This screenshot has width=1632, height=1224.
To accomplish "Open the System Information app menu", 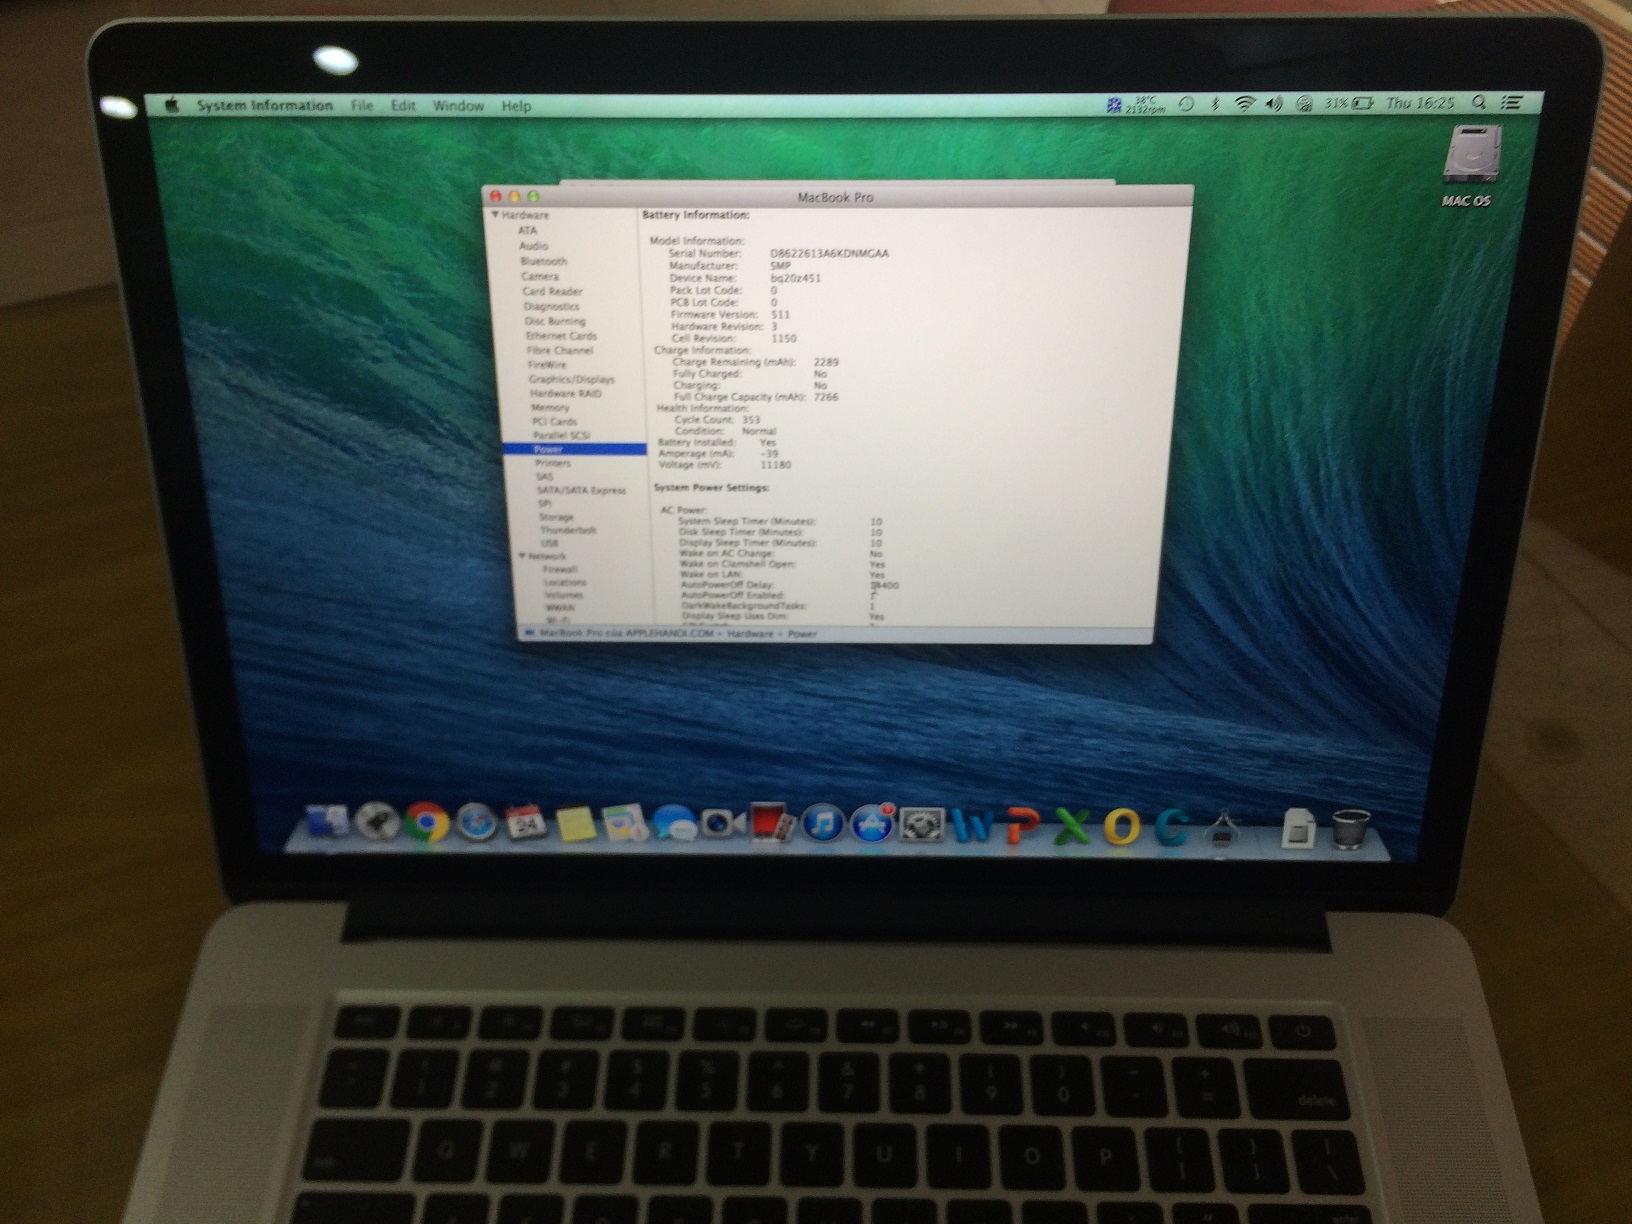I will click(x=264, y=105).
